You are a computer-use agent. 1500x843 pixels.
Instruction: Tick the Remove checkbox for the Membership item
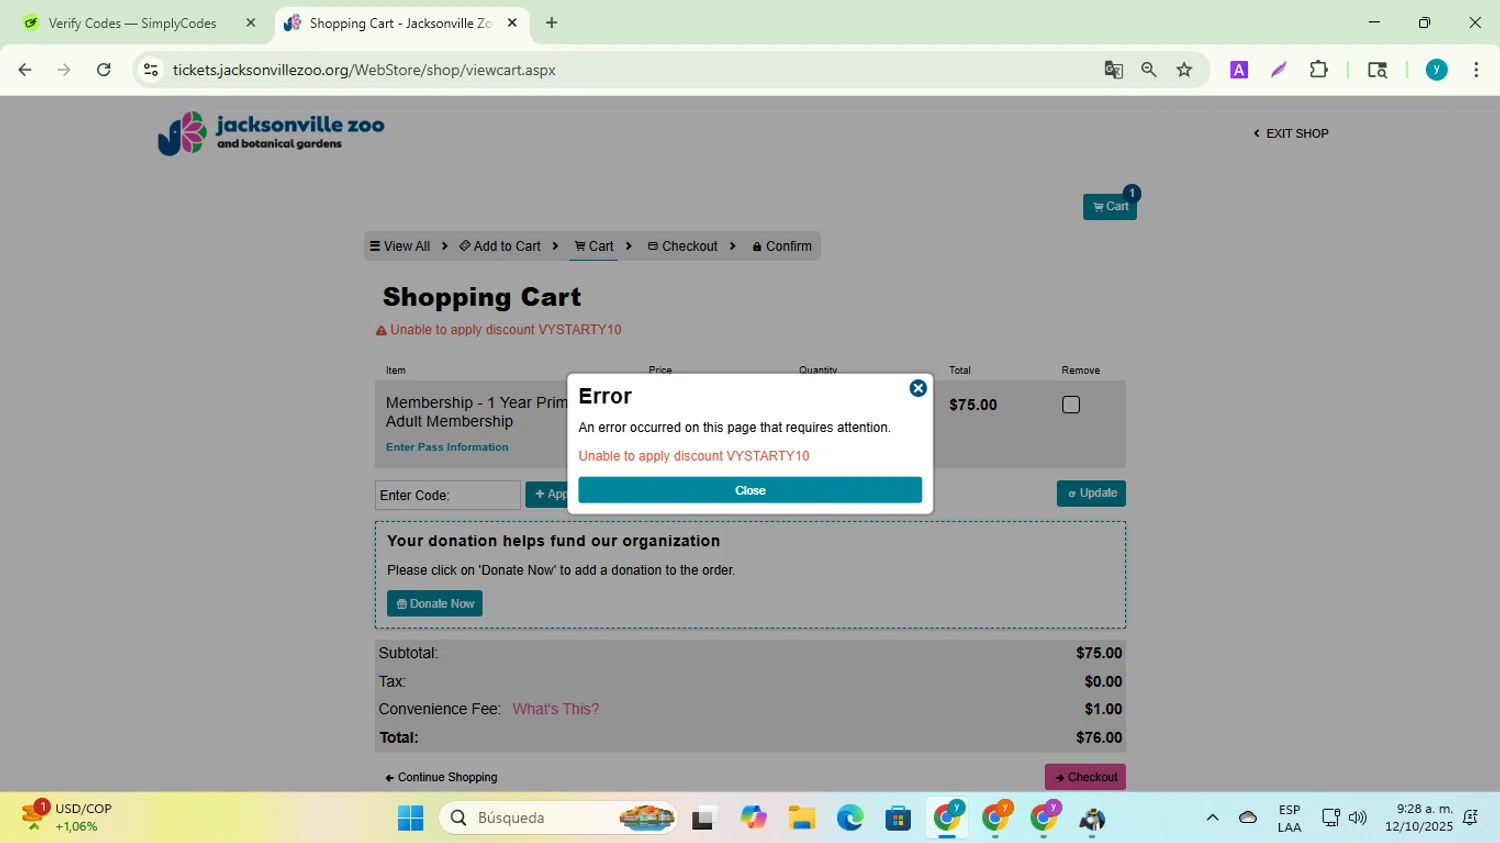pyautogui.click(x=1071, y=405)
